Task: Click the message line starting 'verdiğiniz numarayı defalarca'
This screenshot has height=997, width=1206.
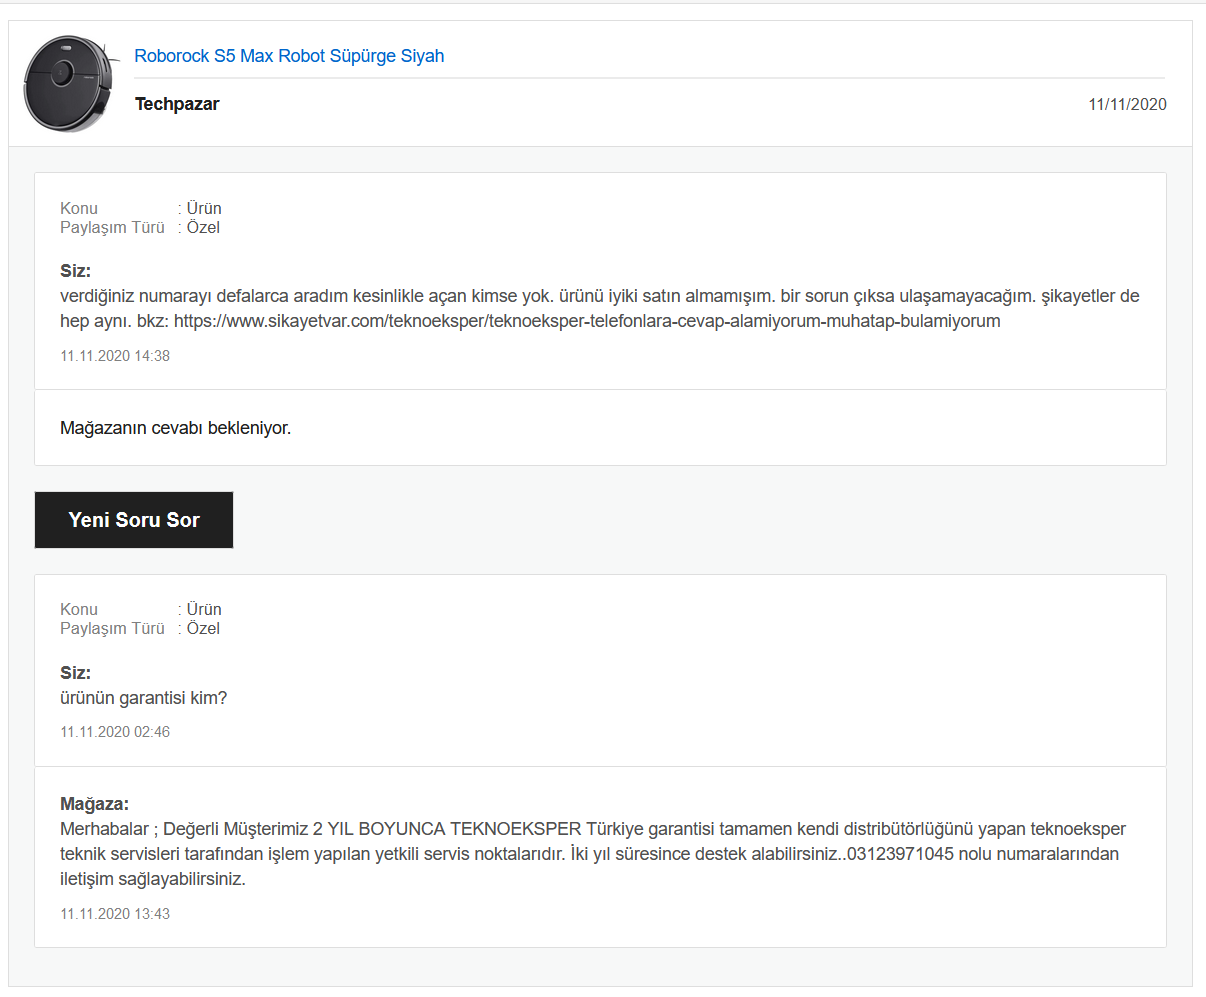Action: pos(600,296)
